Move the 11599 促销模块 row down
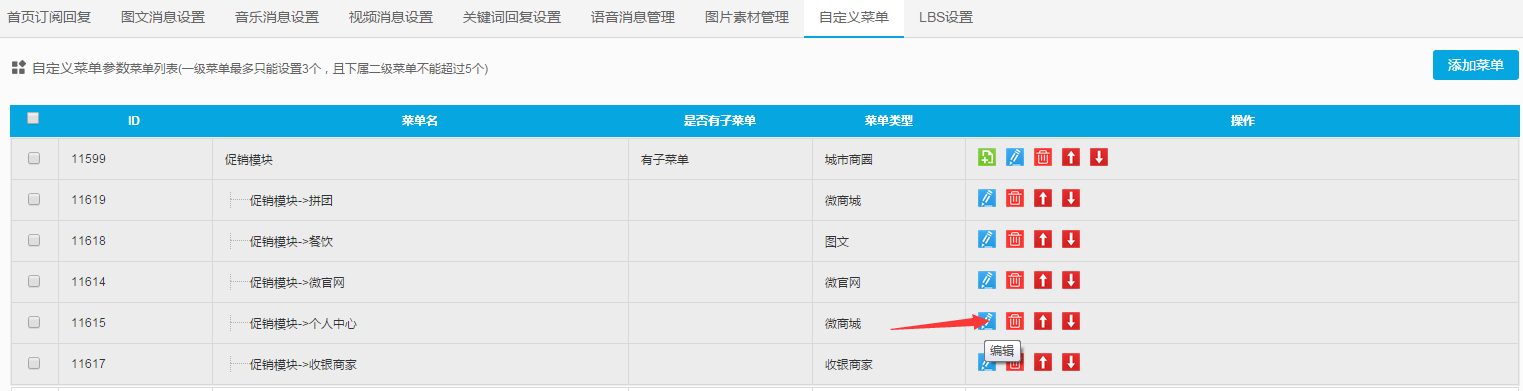The image size is (1523, 391). tap(1099, 157)
